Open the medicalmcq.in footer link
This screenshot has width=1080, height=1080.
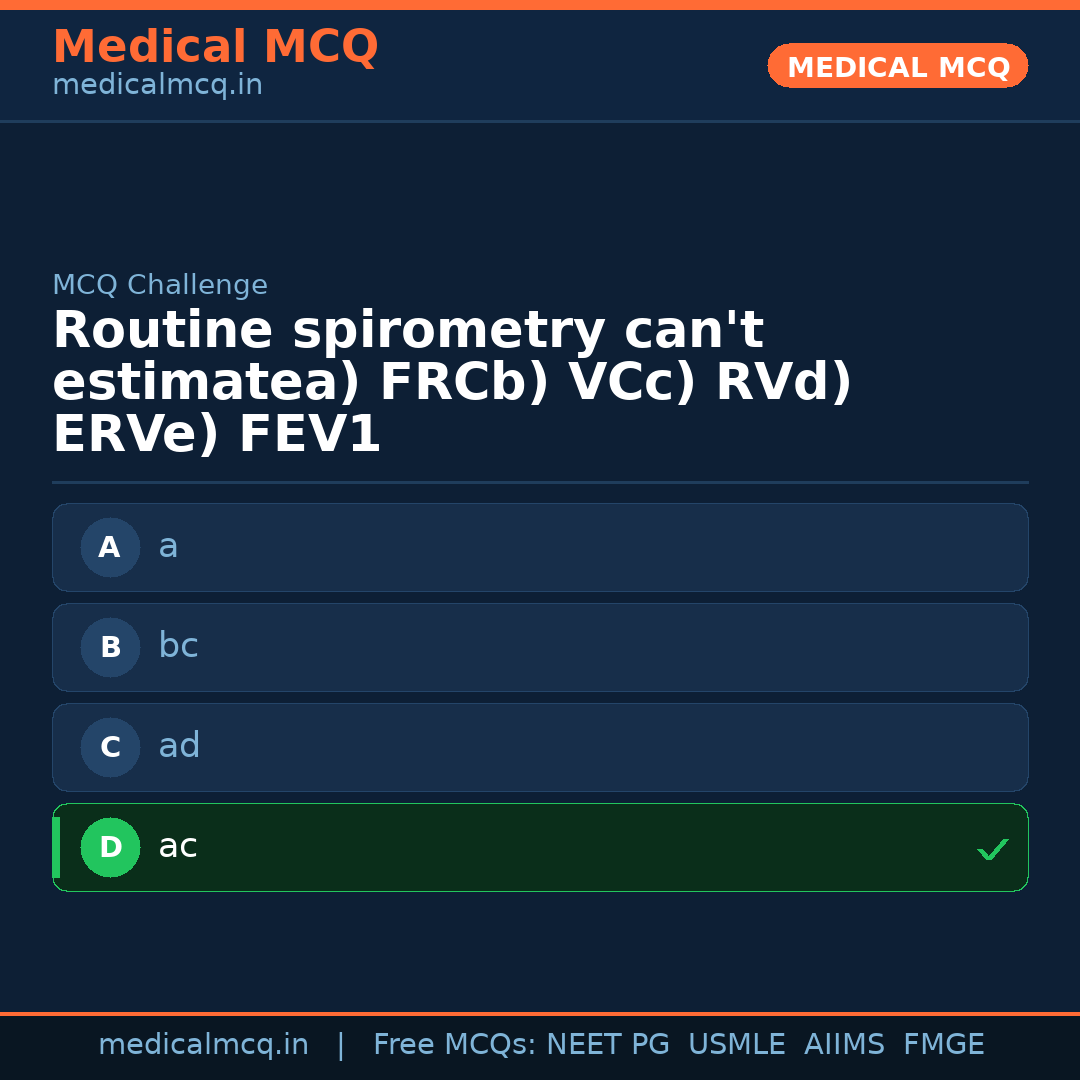(204, 1044)
